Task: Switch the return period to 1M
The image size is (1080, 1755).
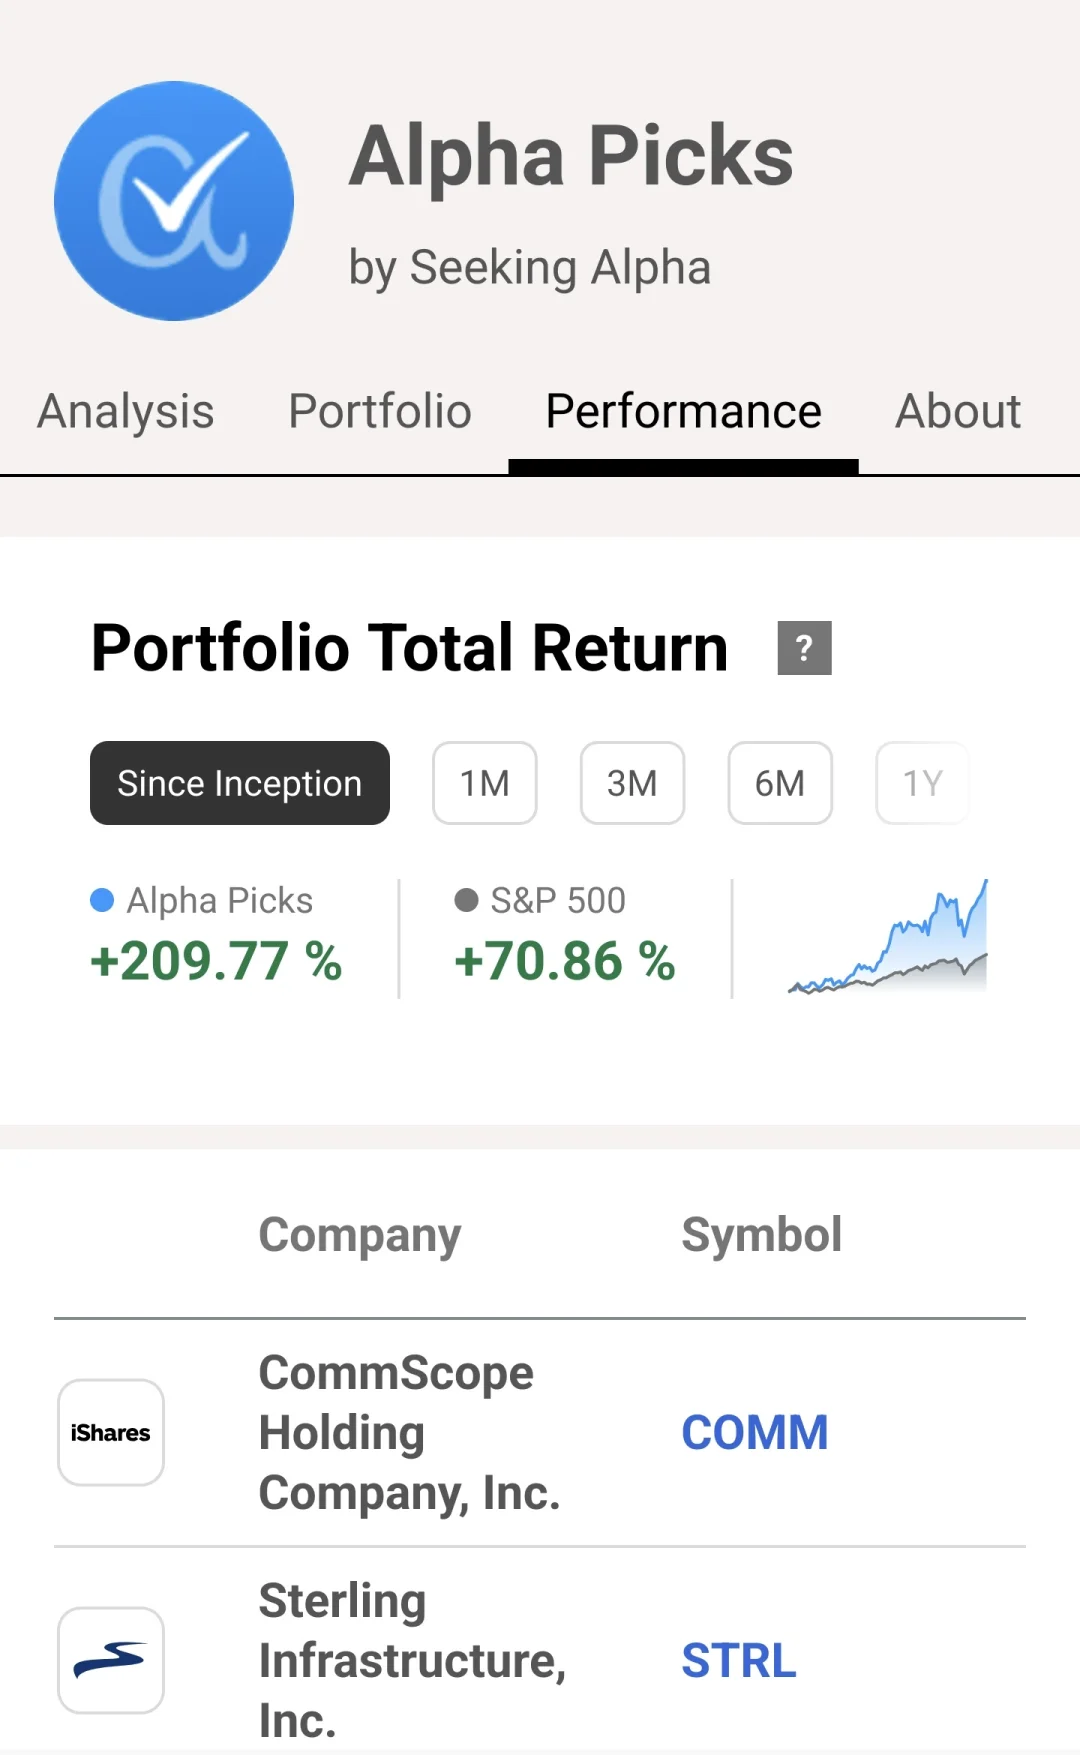Action: [485, 783]
